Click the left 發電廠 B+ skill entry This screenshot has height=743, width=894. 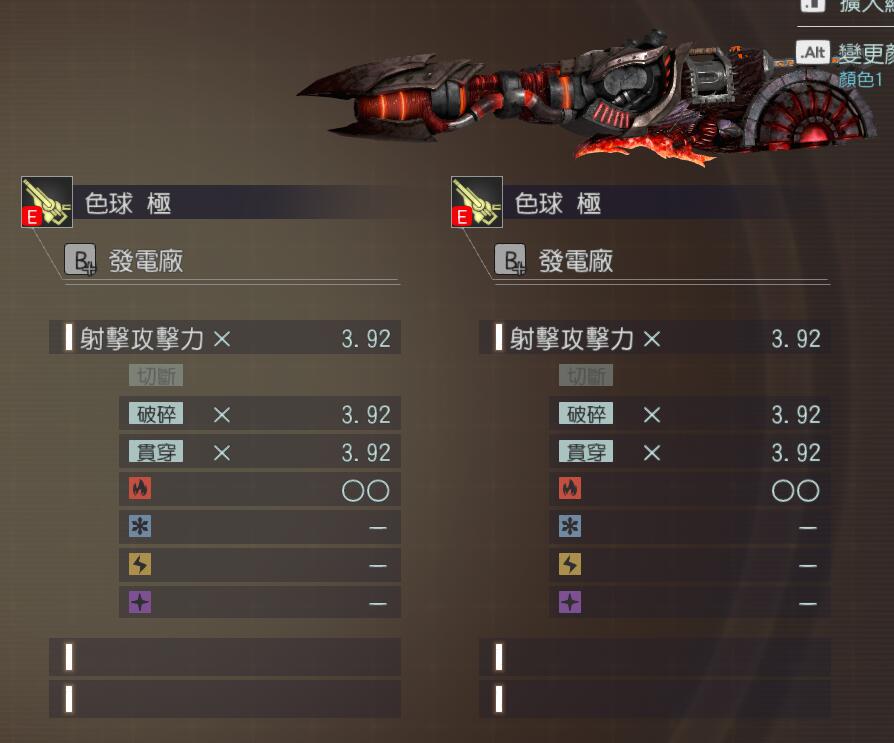[x=124, y=261]
